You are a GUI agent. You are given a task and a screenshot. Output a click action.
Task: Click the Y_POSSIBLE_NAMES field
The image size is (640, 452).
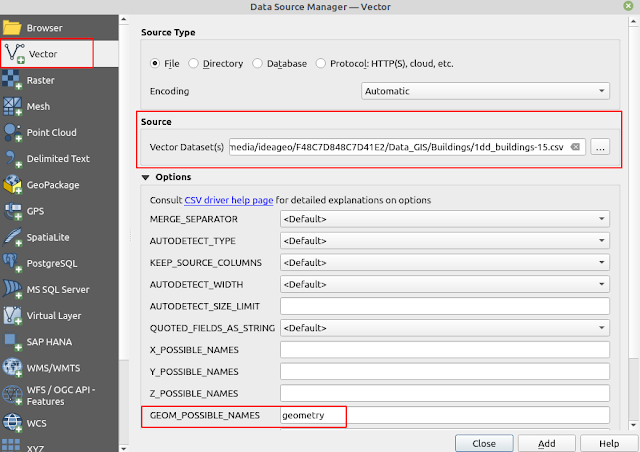point(445,372)
